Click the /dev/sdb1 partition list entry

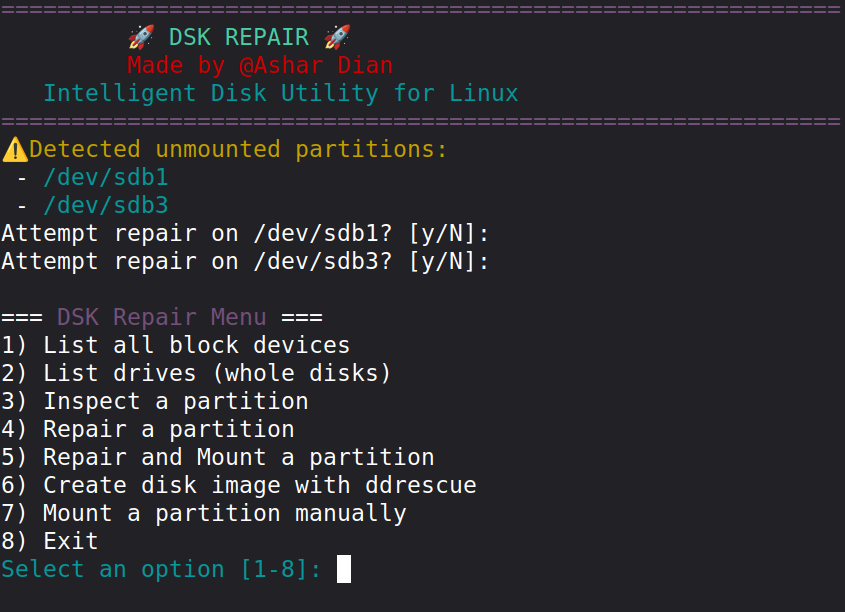pyautogui.click(x=106, y=177)
